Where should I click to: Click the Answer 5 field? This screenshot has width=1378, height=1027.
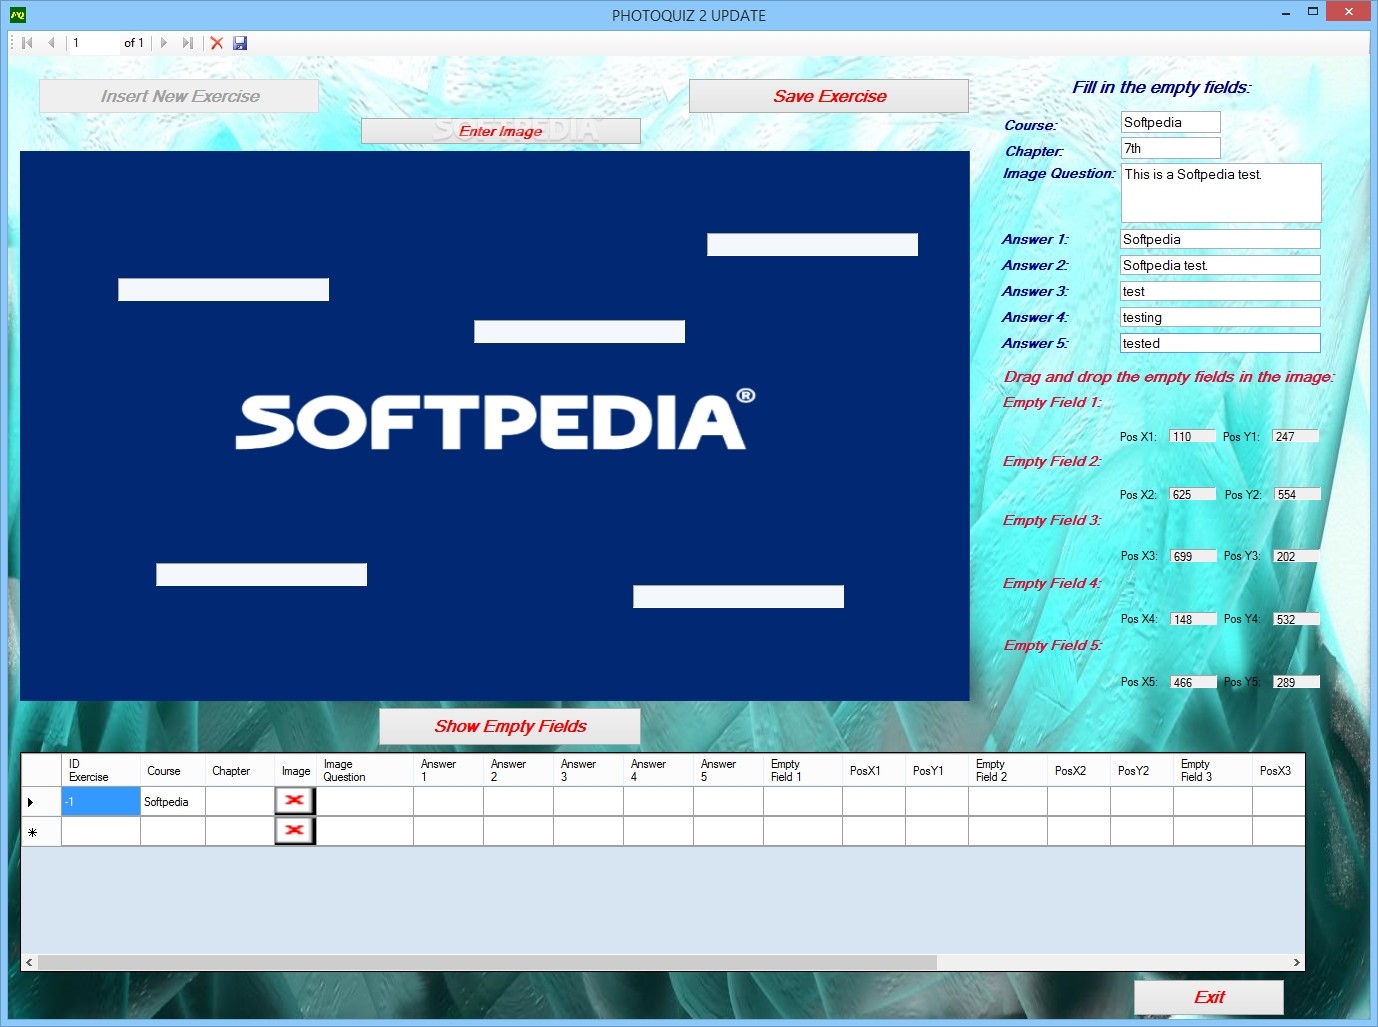1220,343
